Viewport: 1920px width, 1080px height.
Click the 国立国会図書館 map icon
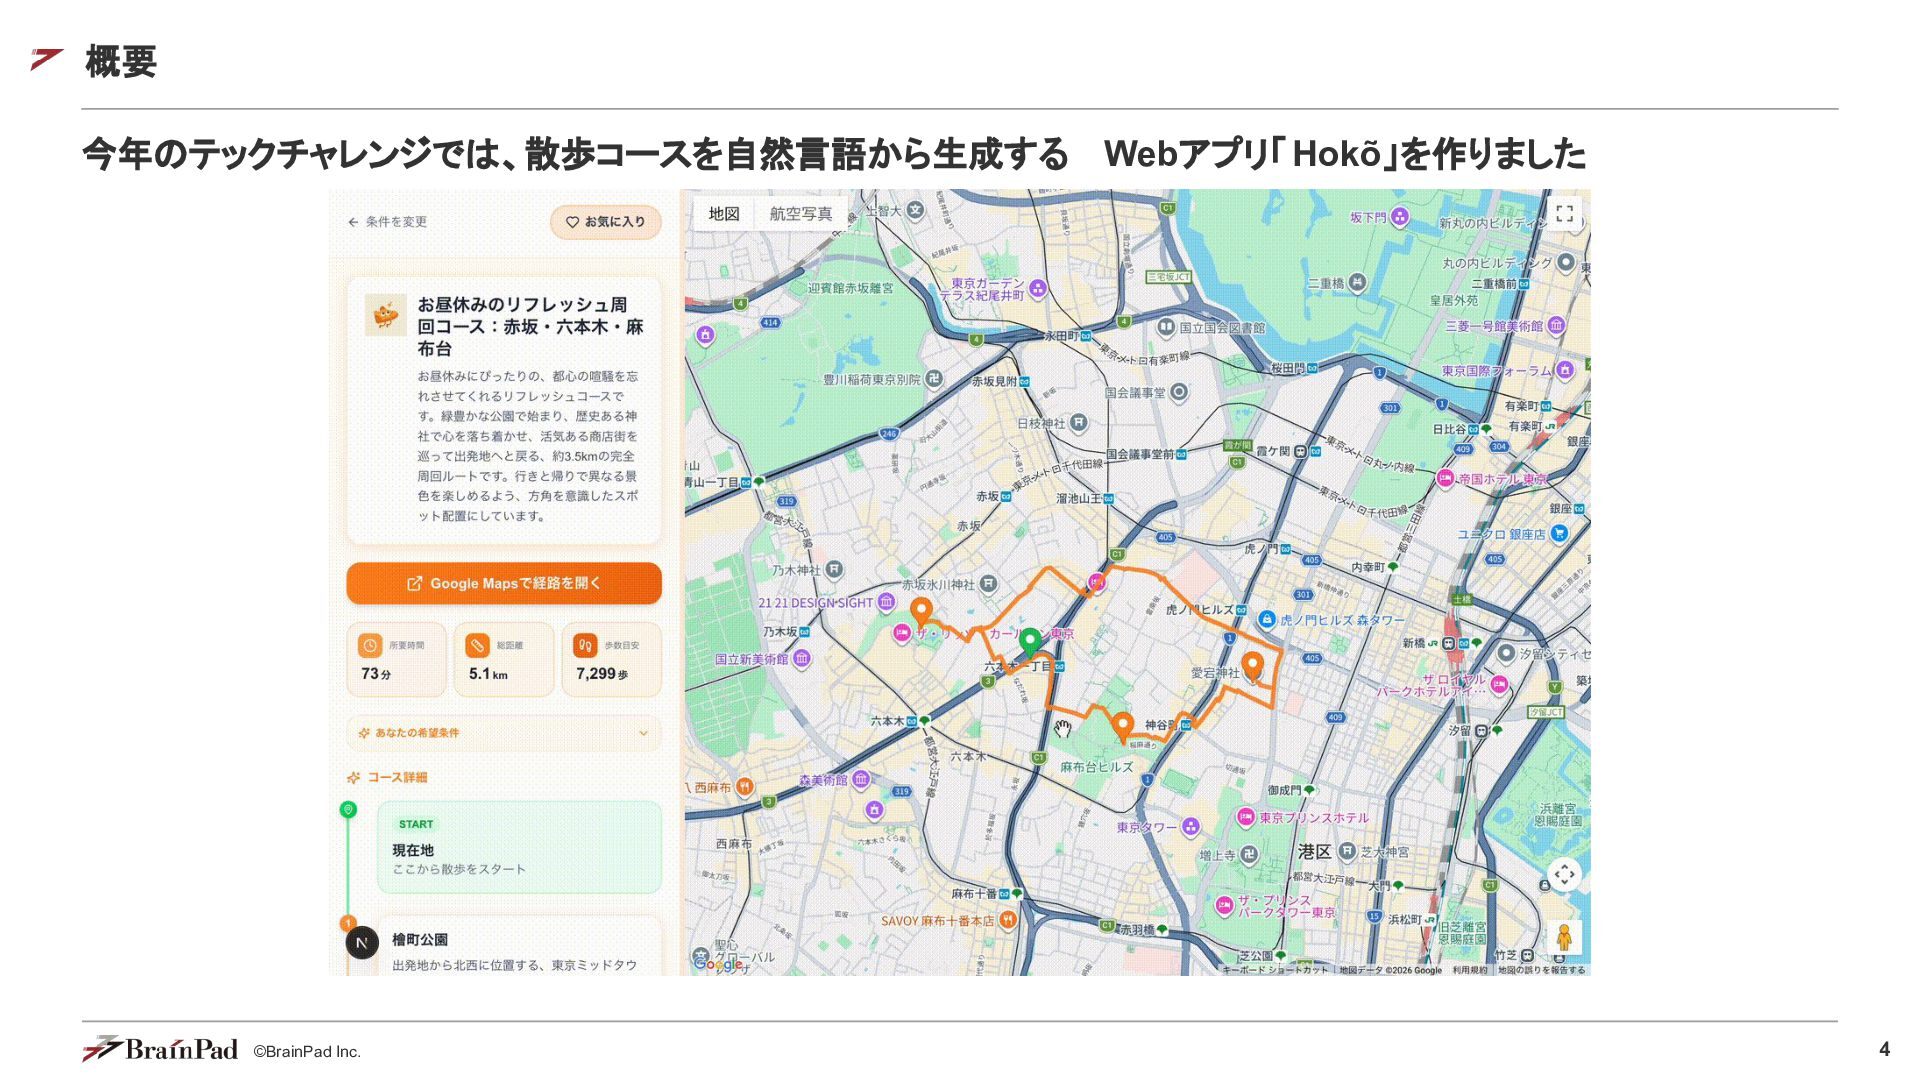pos(1166,327)
